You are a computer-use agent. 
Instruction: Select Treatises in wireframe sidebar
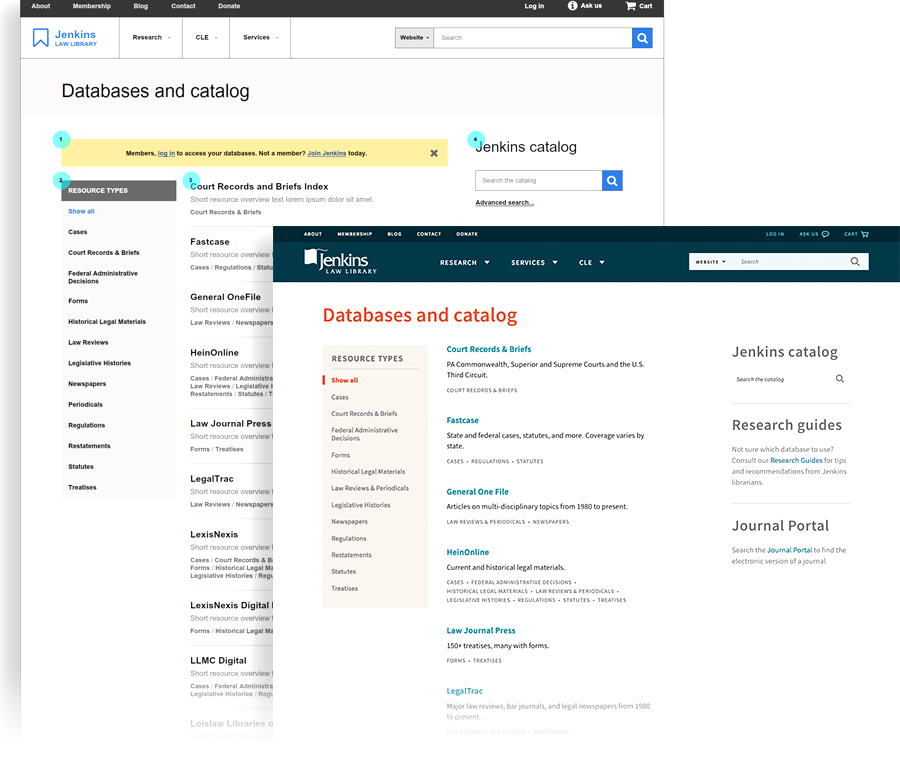click(x=82, y=487)
